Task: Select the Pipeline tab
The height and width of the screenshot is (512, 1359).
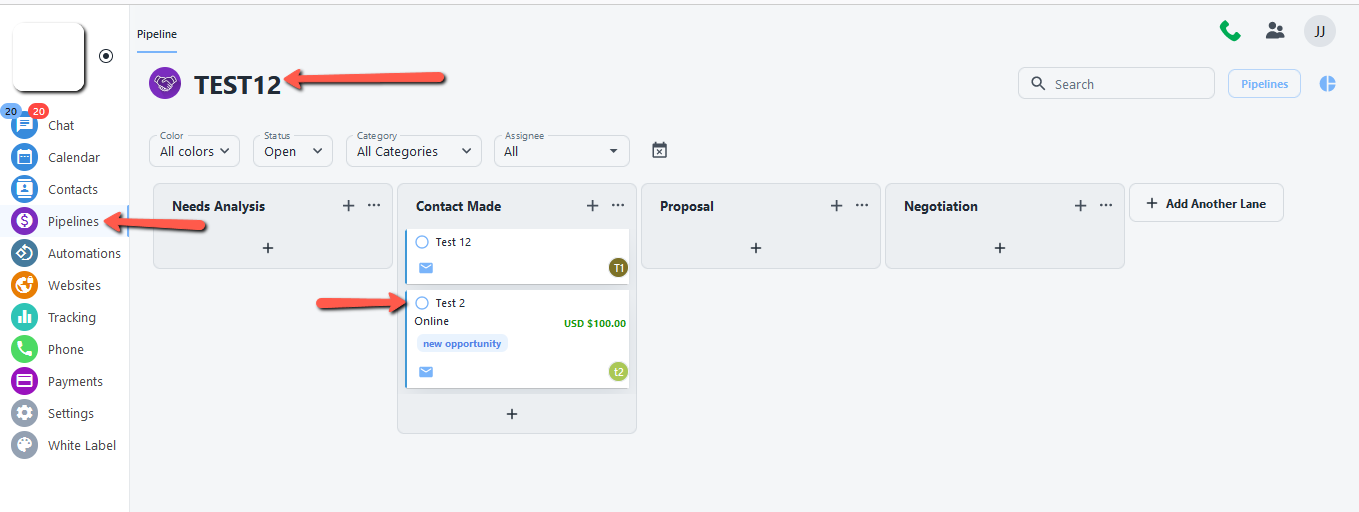Action: [x=157, y=34]
